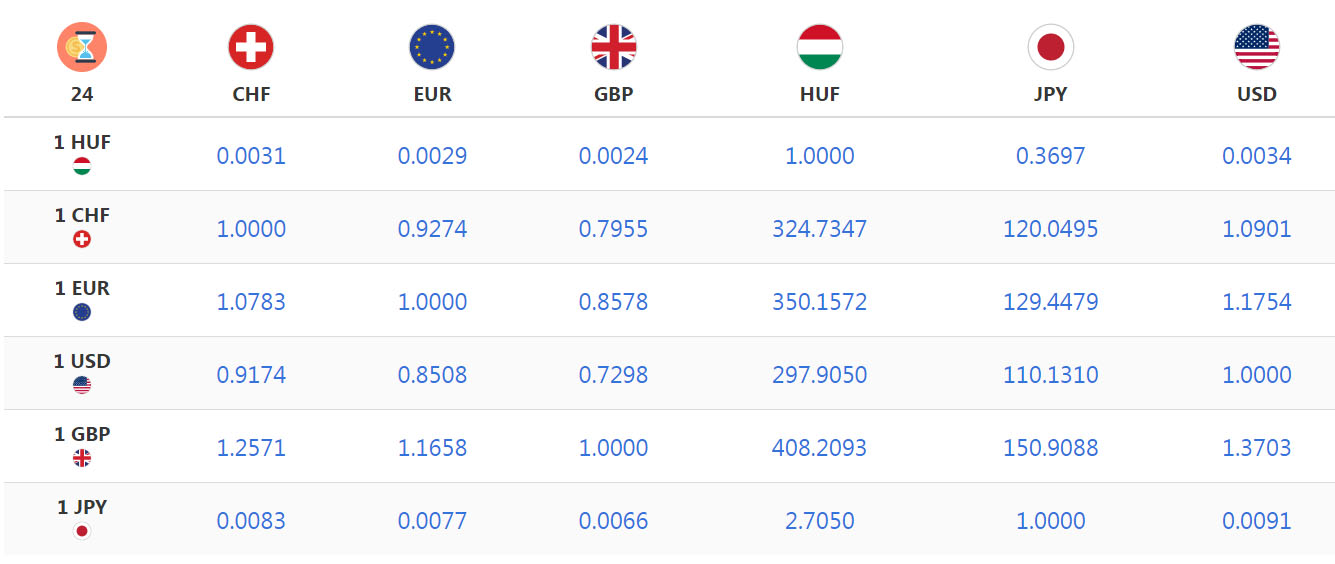Select the Hungarian flag icon above HUF
This screenshot has width=1335, height=564.
pyautogui.click(x=820, y=47)
